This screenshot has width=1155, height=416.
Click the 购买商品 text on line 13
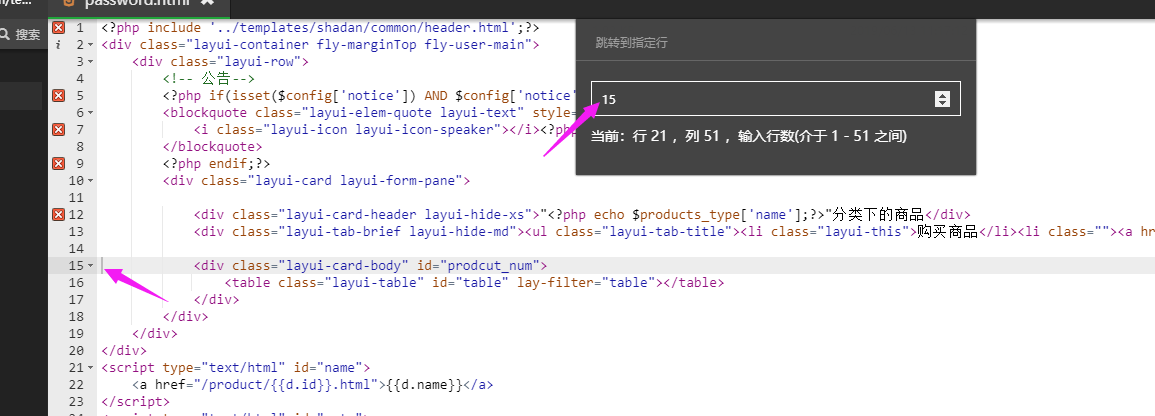click(946, 232)
